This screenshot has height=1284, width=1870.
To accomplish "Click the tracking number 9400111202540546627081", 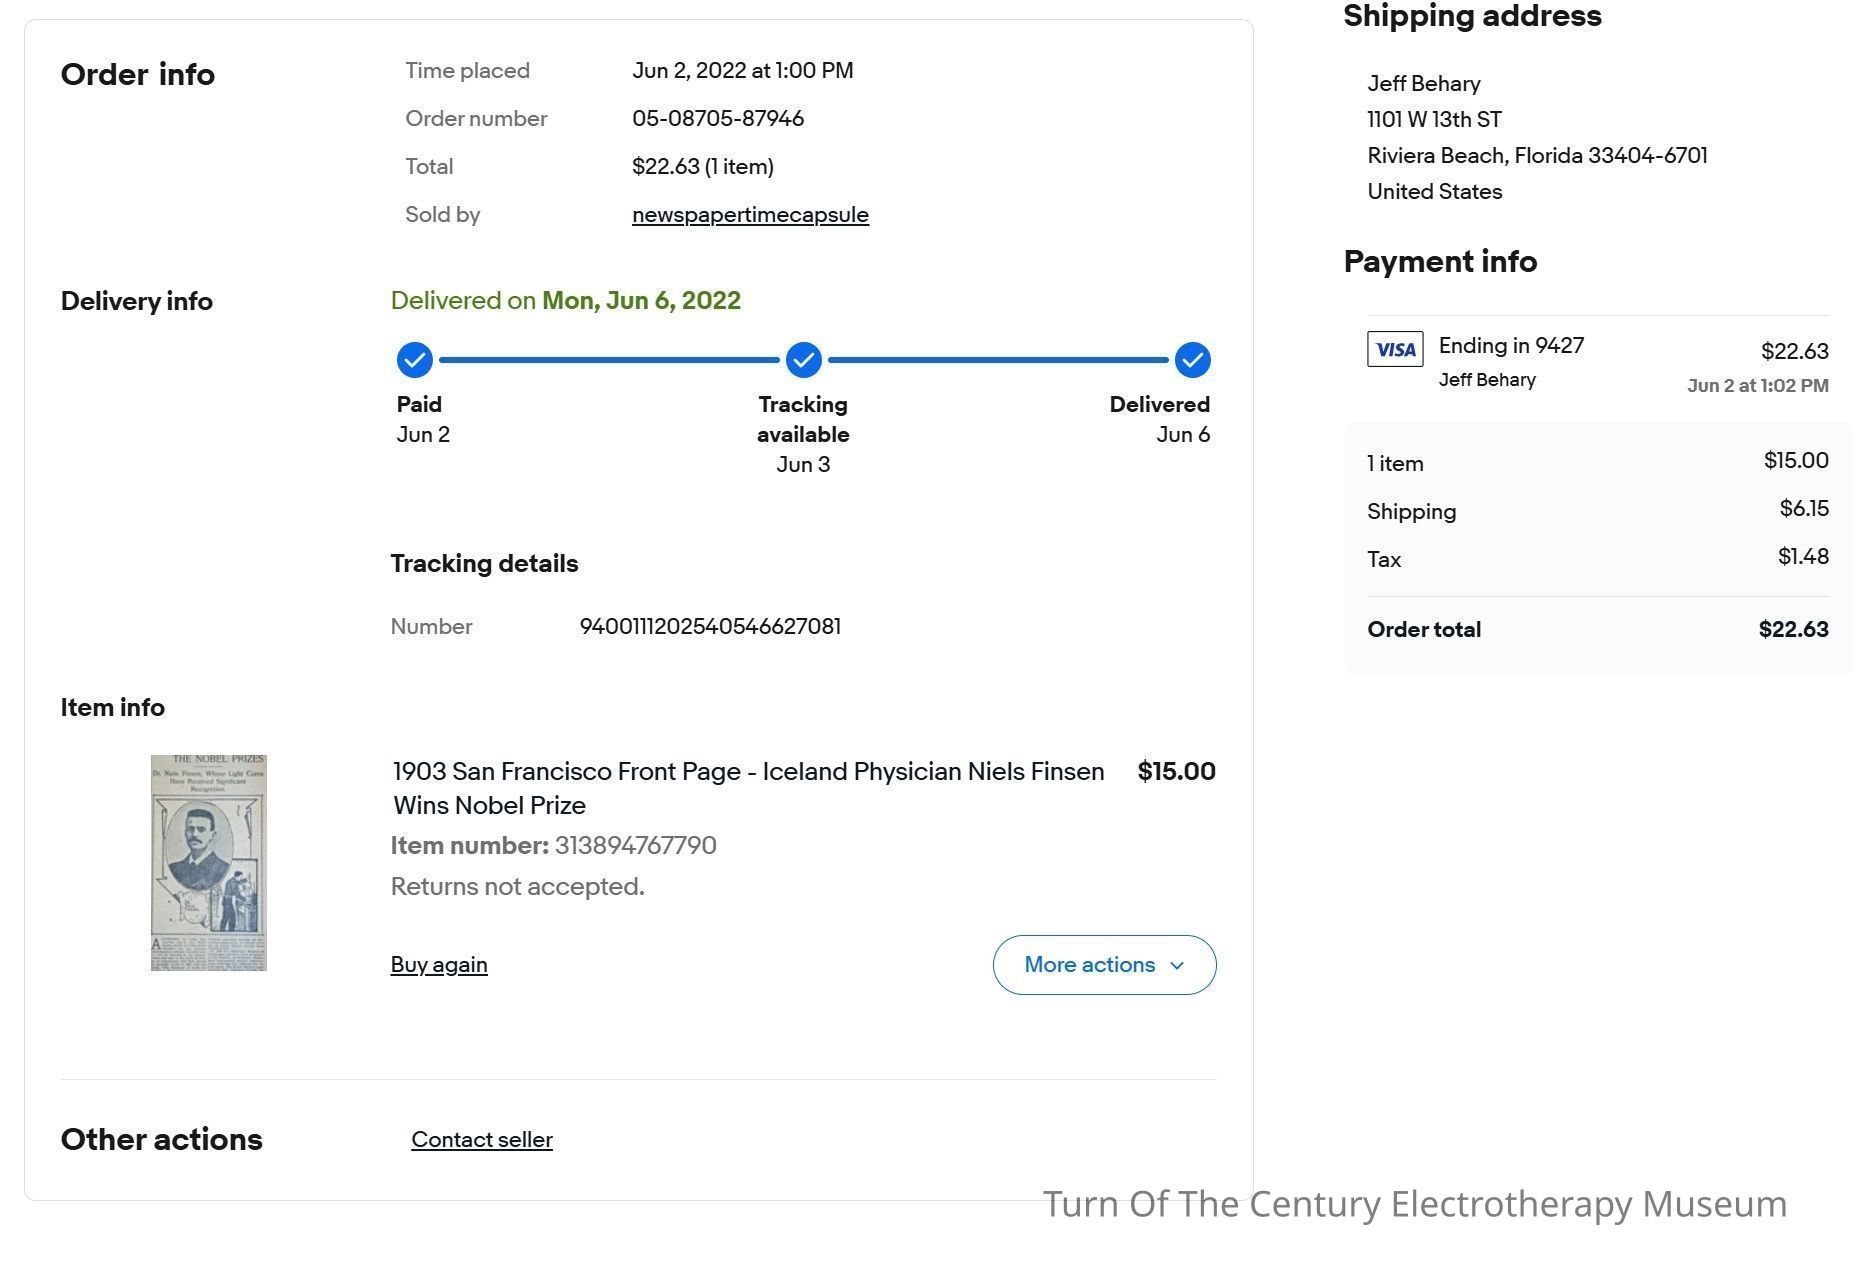I will coord(710,627).
